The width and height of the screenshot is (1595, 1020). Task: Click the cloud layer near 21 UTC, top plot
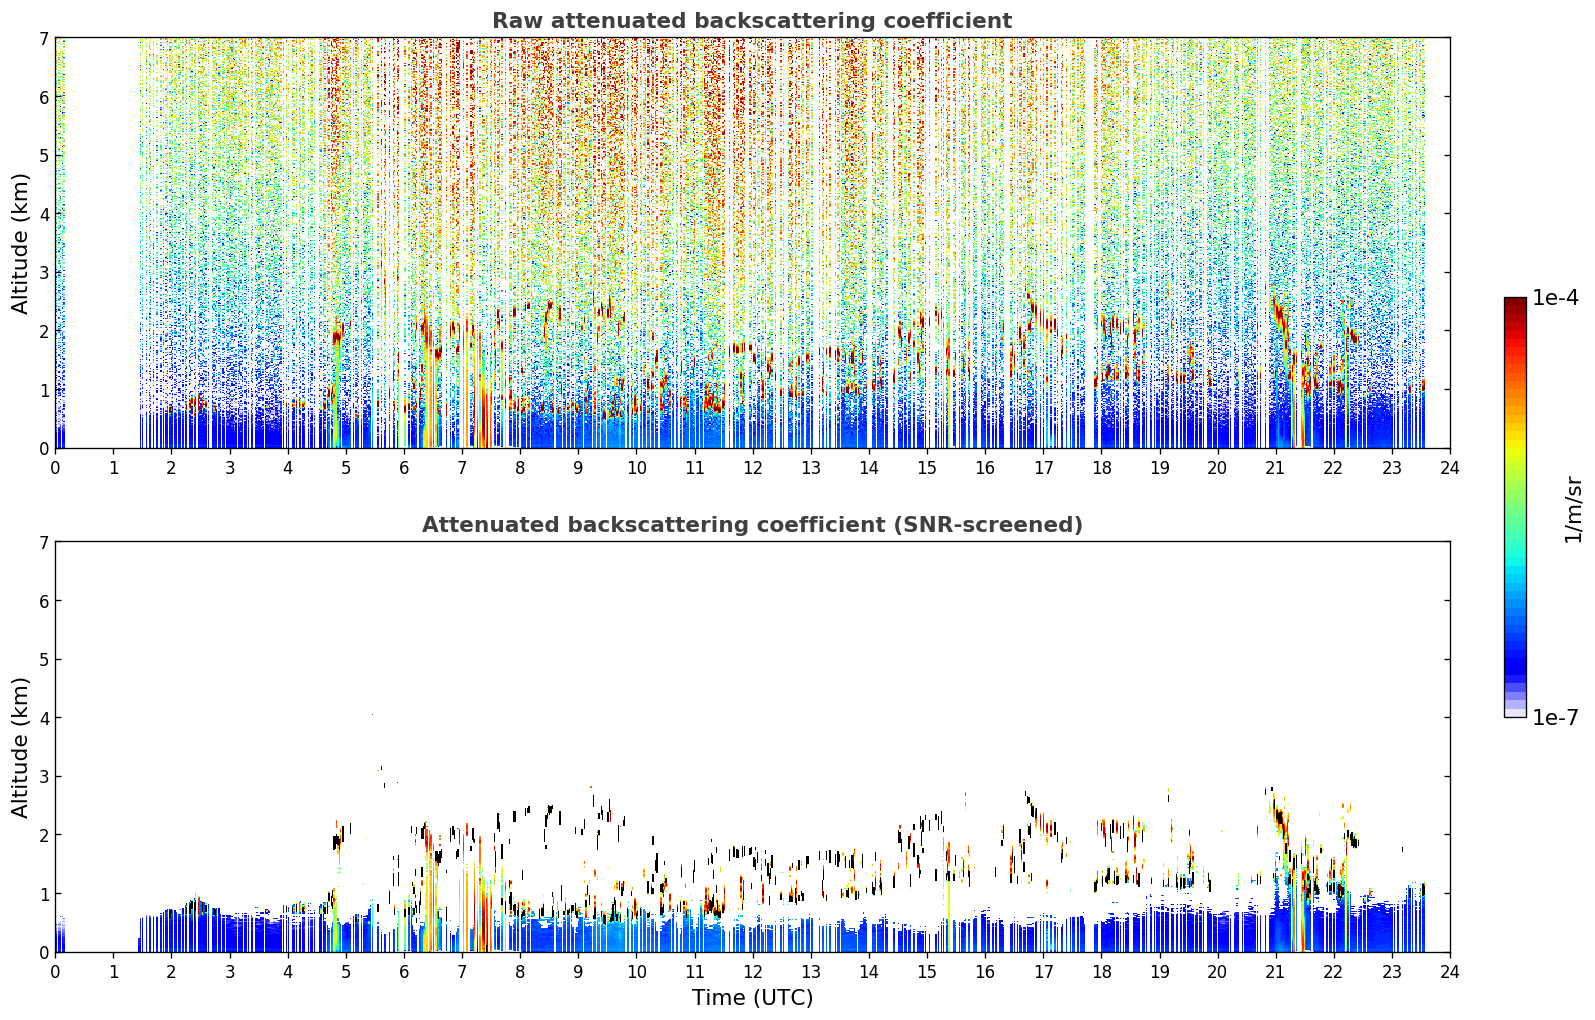(1280, 316)
